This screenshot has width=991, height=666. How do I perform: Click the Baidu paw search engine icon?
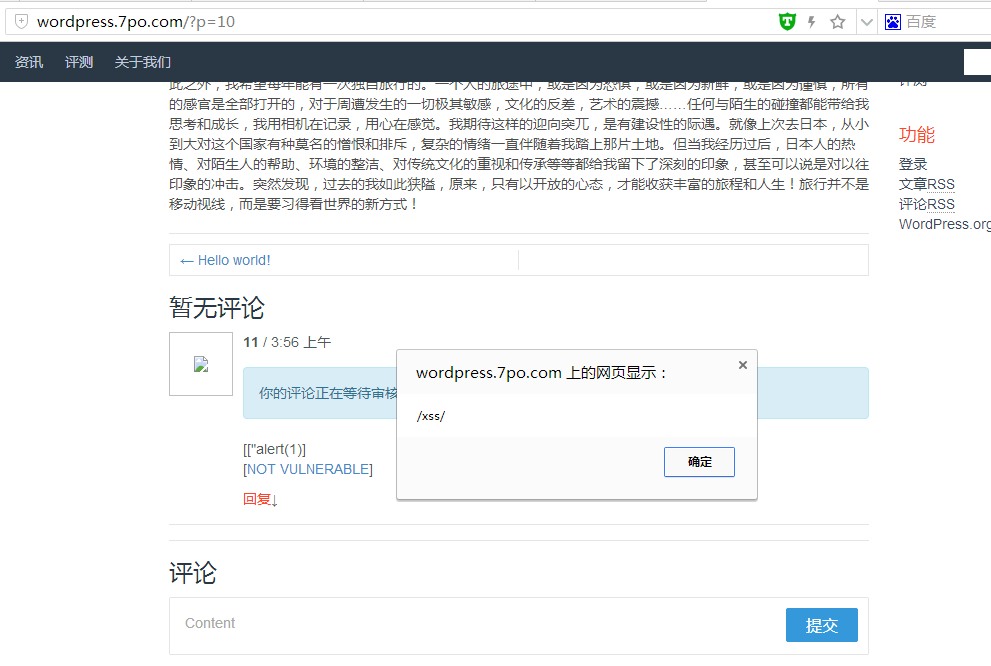892,22
